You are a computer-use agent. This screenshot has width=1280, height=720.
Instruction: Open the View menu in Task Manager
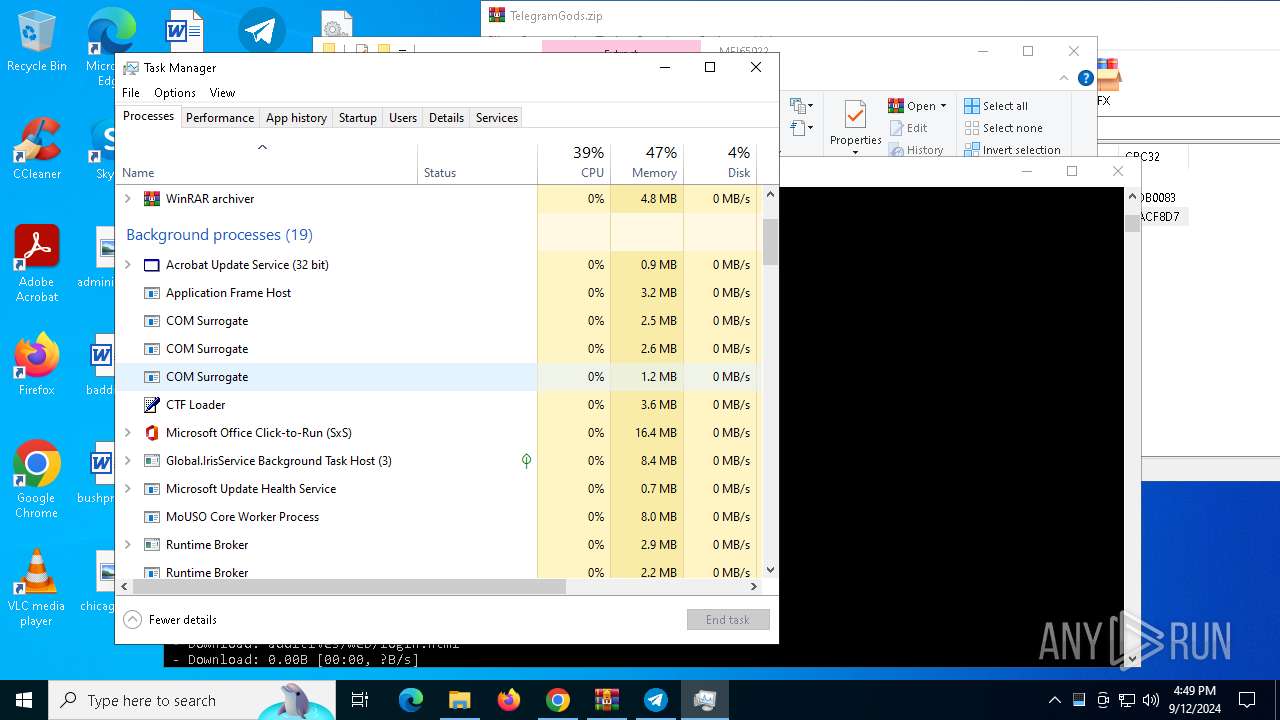coord(222,93)
